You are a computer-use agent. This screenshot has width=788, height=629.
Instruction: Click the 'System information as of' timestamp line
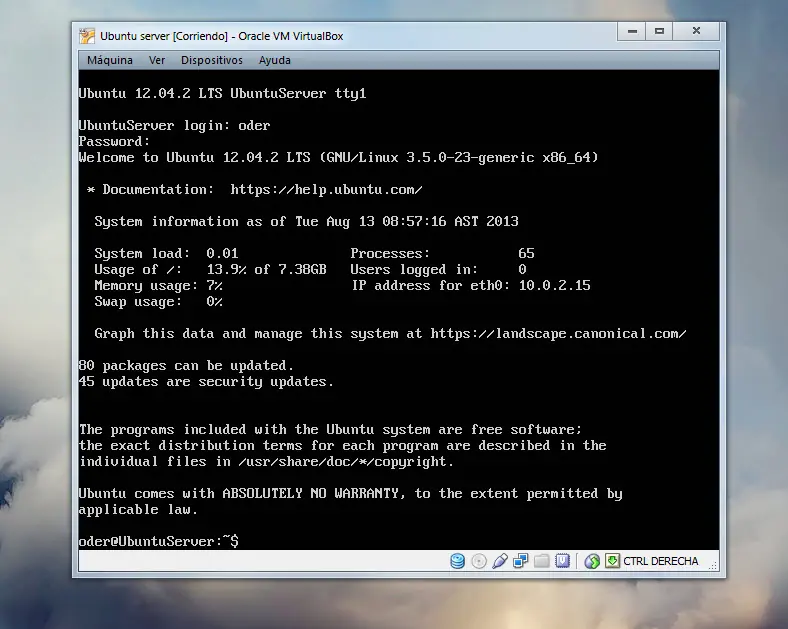[x=306, y=222]
